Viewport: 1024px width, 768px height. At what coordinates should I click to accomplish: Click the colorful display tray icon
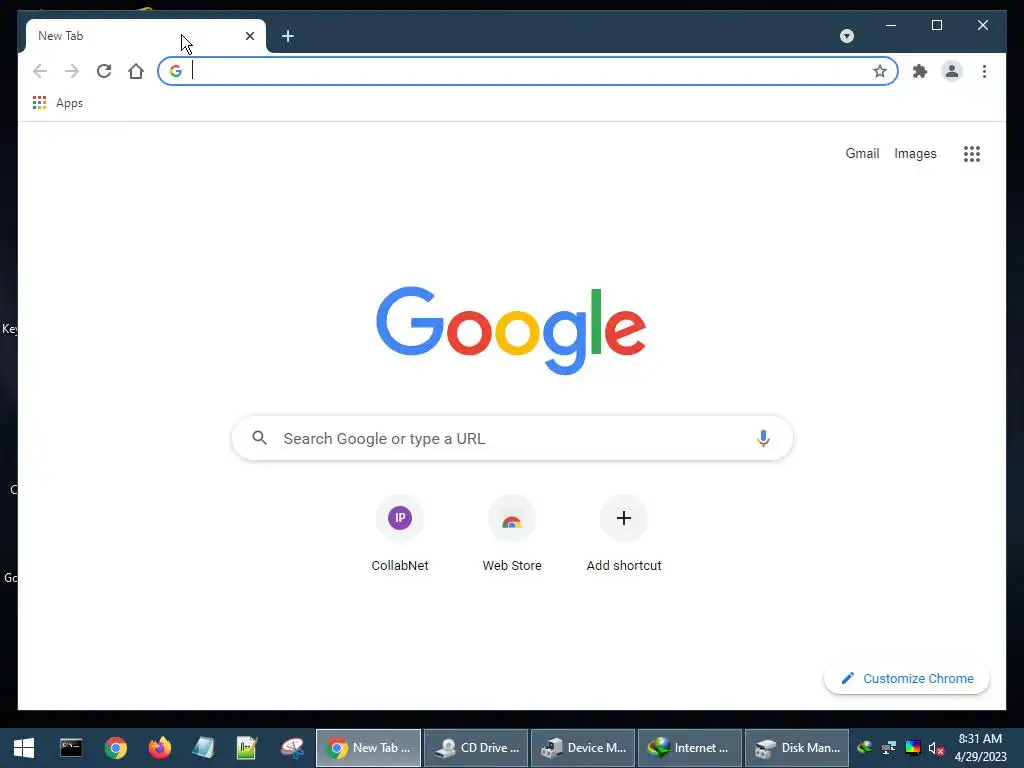point(912,748)
